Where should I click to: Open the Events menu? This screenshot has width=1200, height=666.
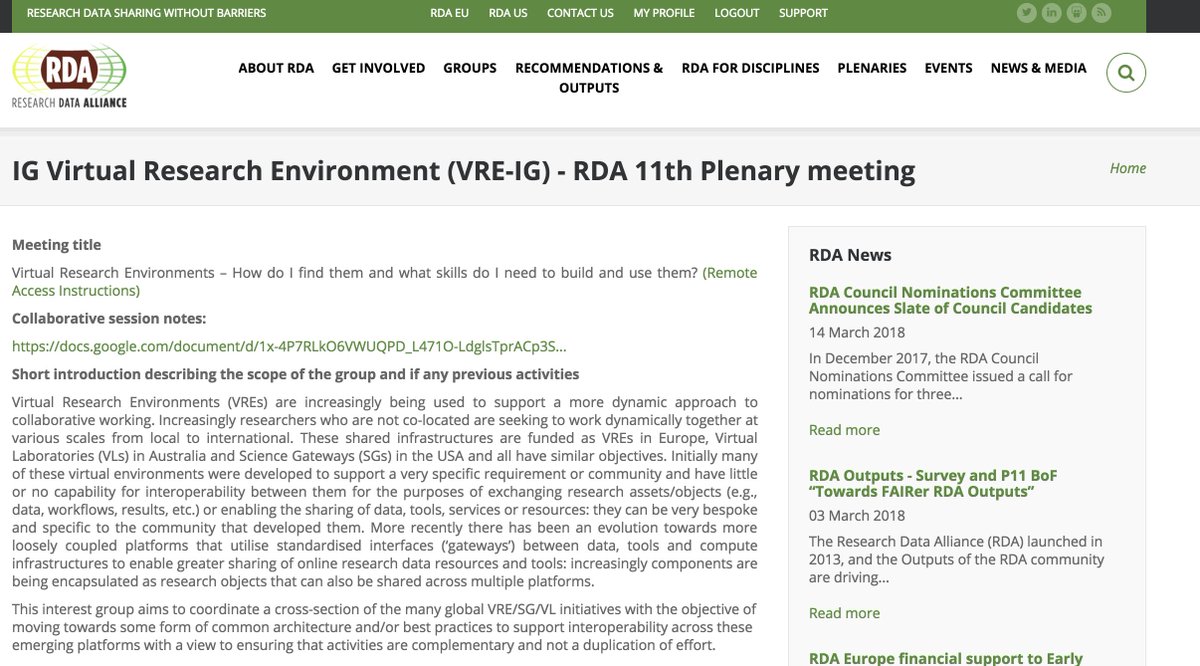pyautogui.click(x=948, y=68)
